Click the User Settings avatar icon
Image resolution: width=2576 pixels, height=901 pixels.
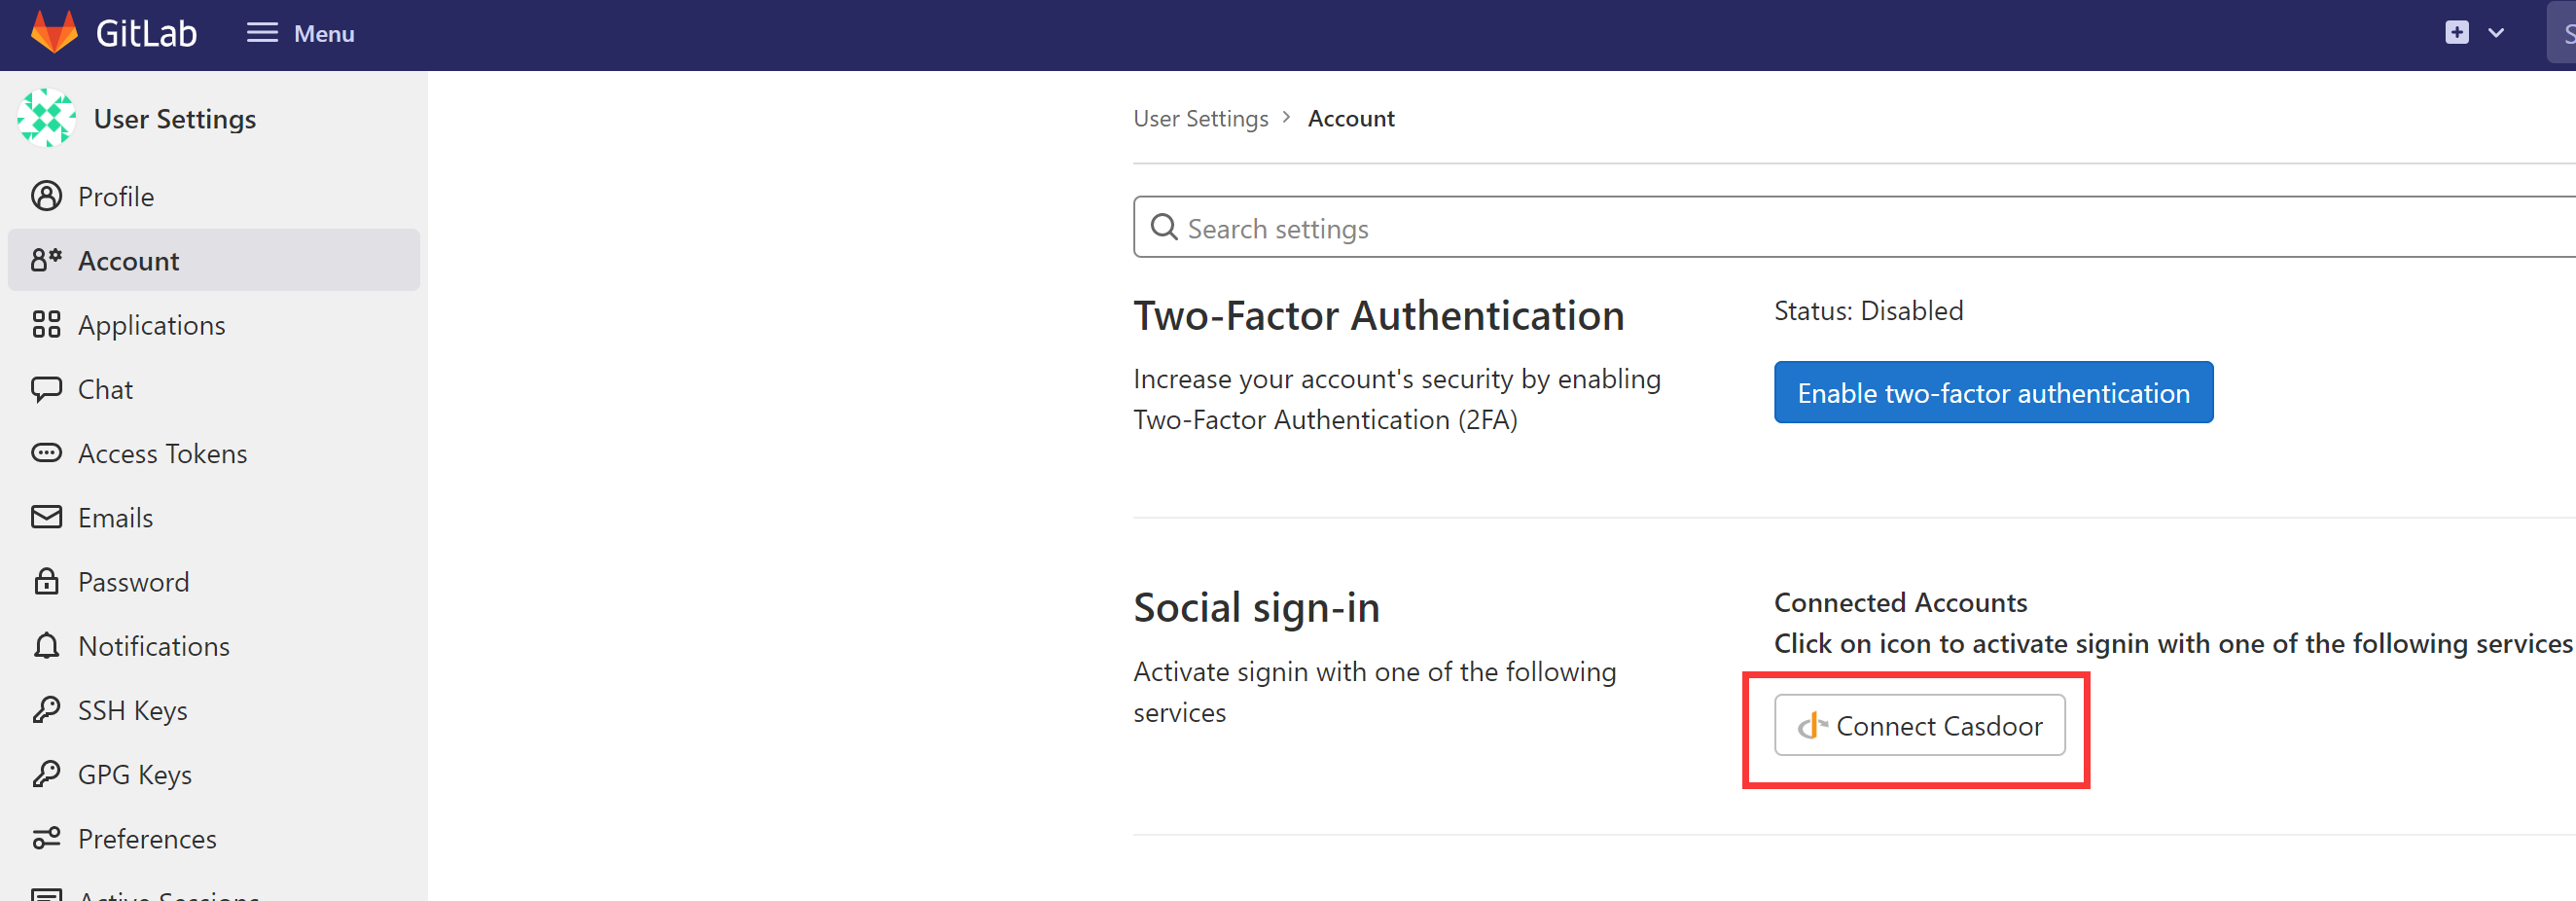[46, 117]
